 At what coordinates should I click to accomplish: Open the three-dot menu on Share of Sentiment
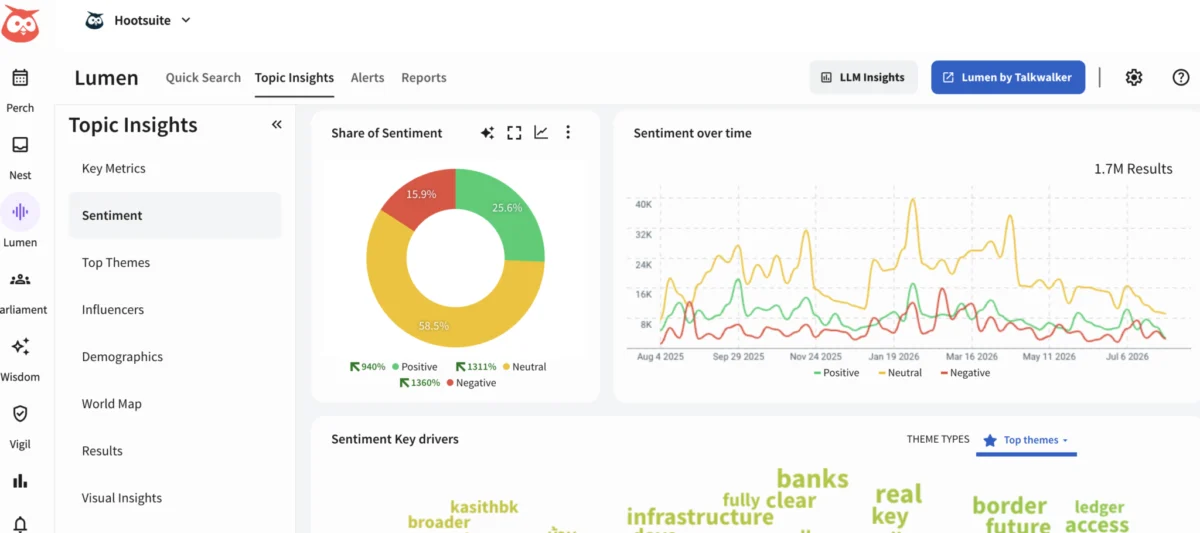point(568,132)
